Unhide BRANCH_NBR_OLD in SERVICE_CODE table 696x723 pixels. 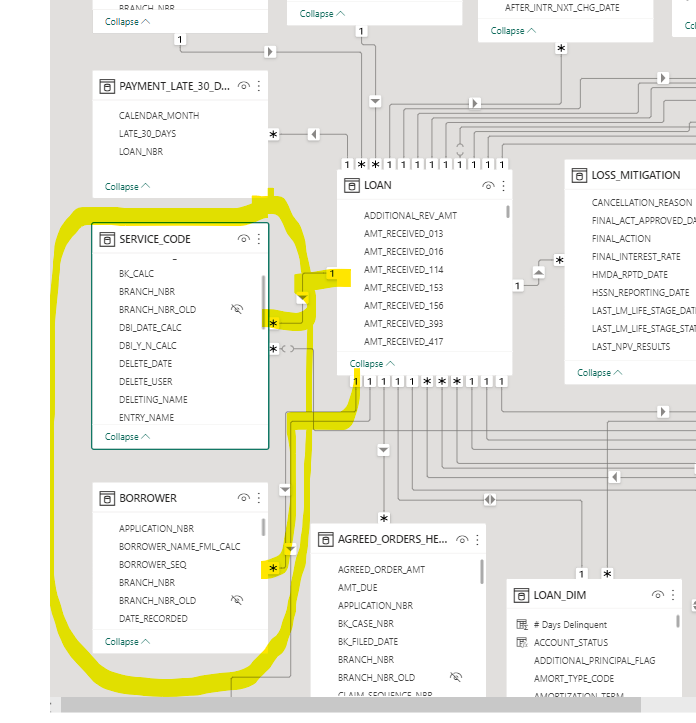point(237,309)
